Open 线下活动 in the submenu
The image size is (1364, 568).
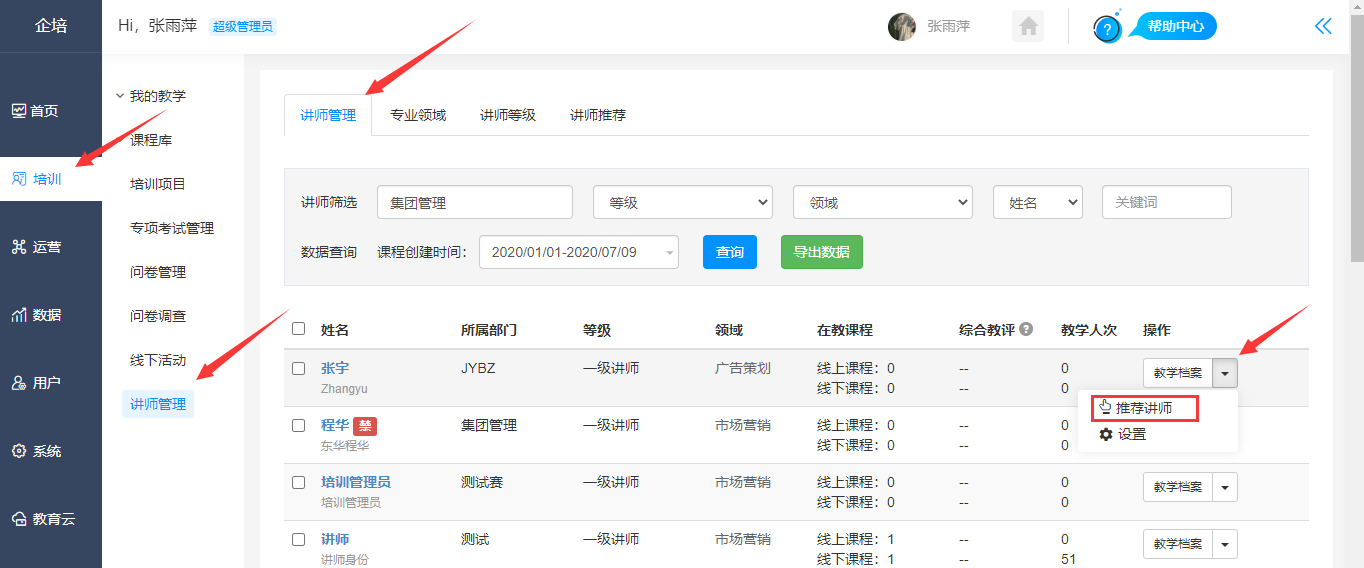(158, 360)
